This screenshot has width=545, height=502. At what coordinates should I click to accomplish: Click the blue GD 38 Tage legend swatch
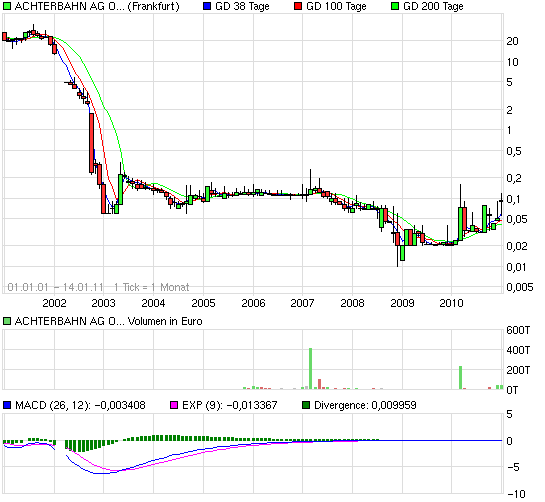[207, 6]
